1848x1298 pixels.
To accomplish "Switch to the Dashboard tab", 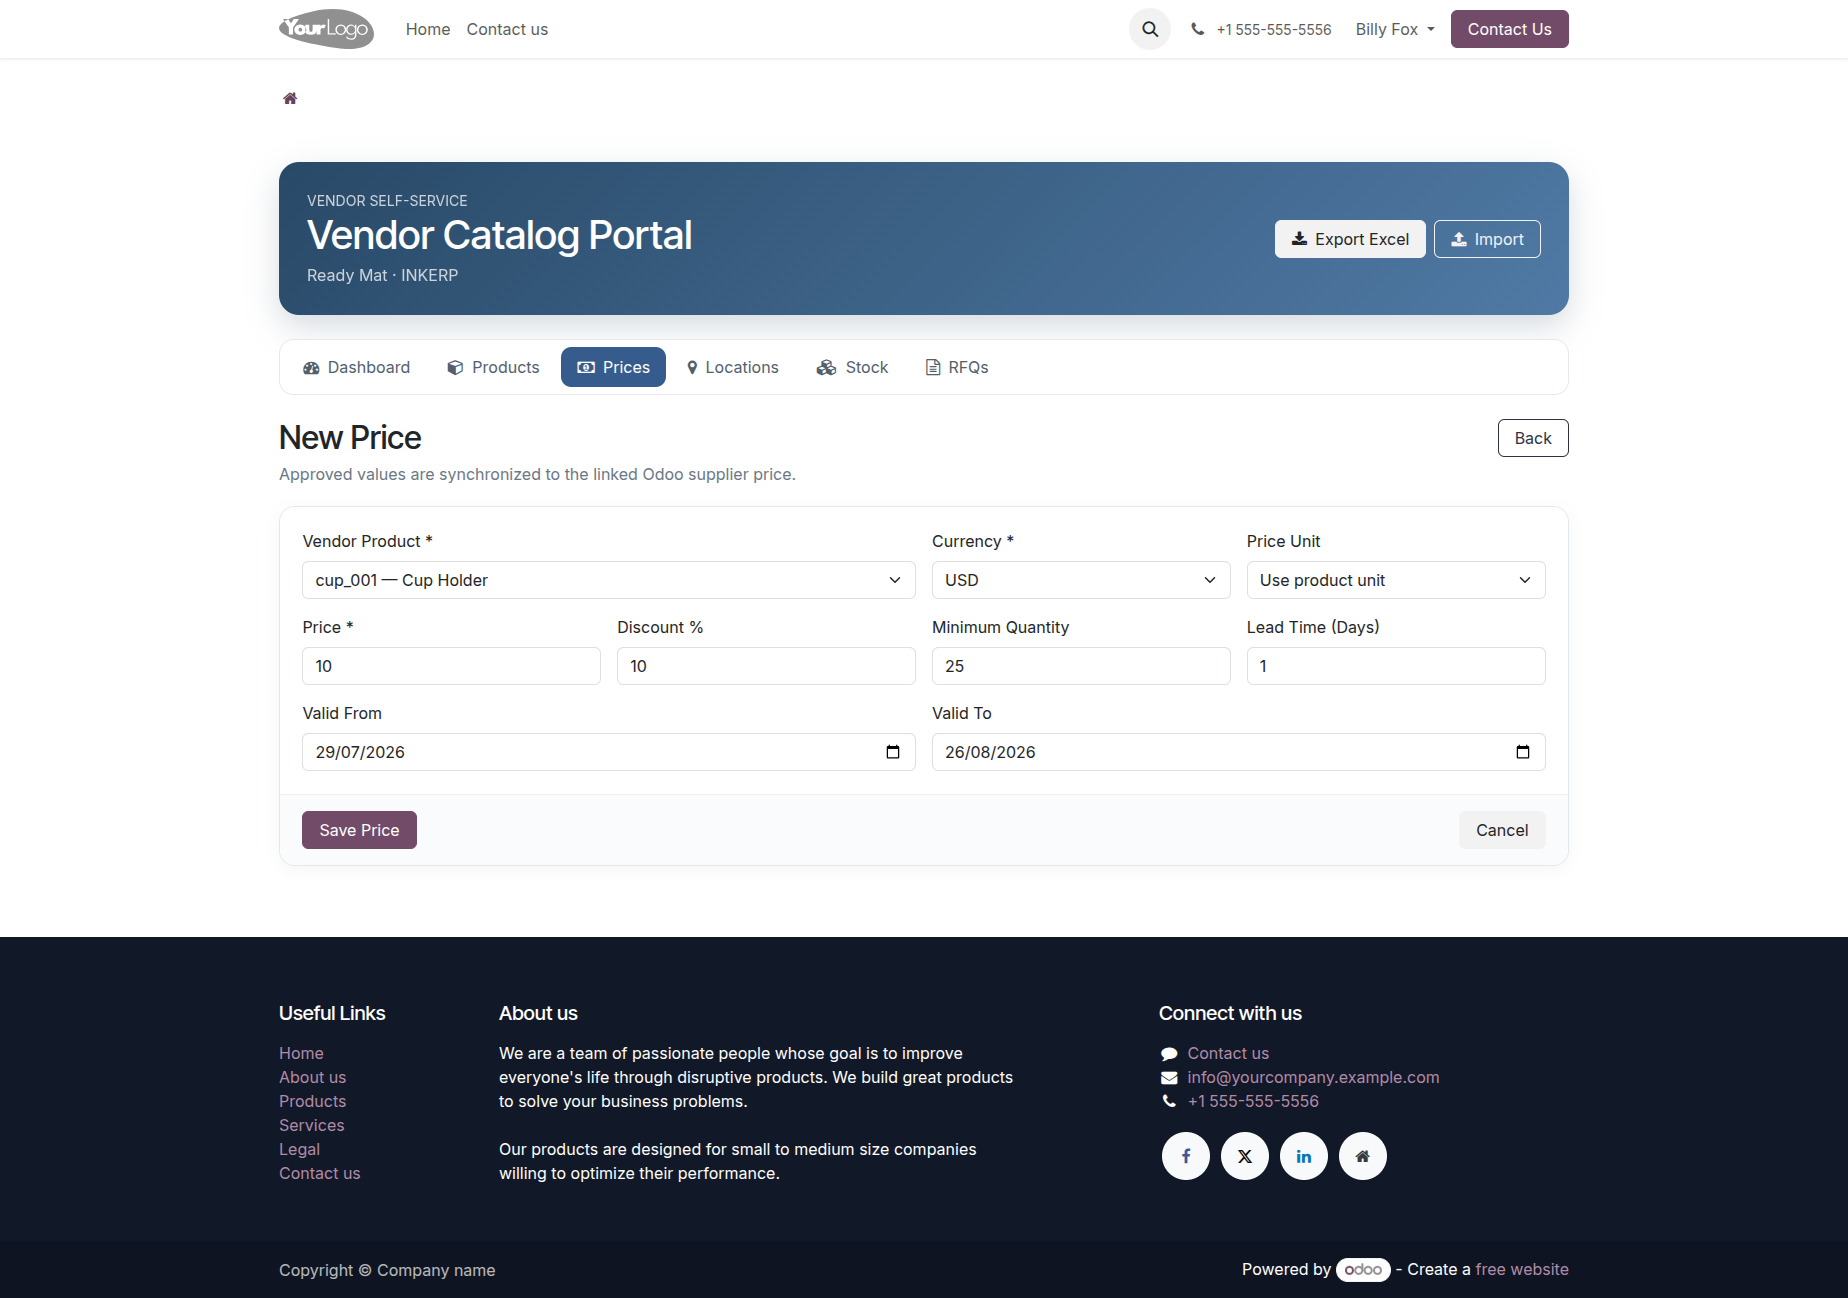I will (x=357, y=367).
